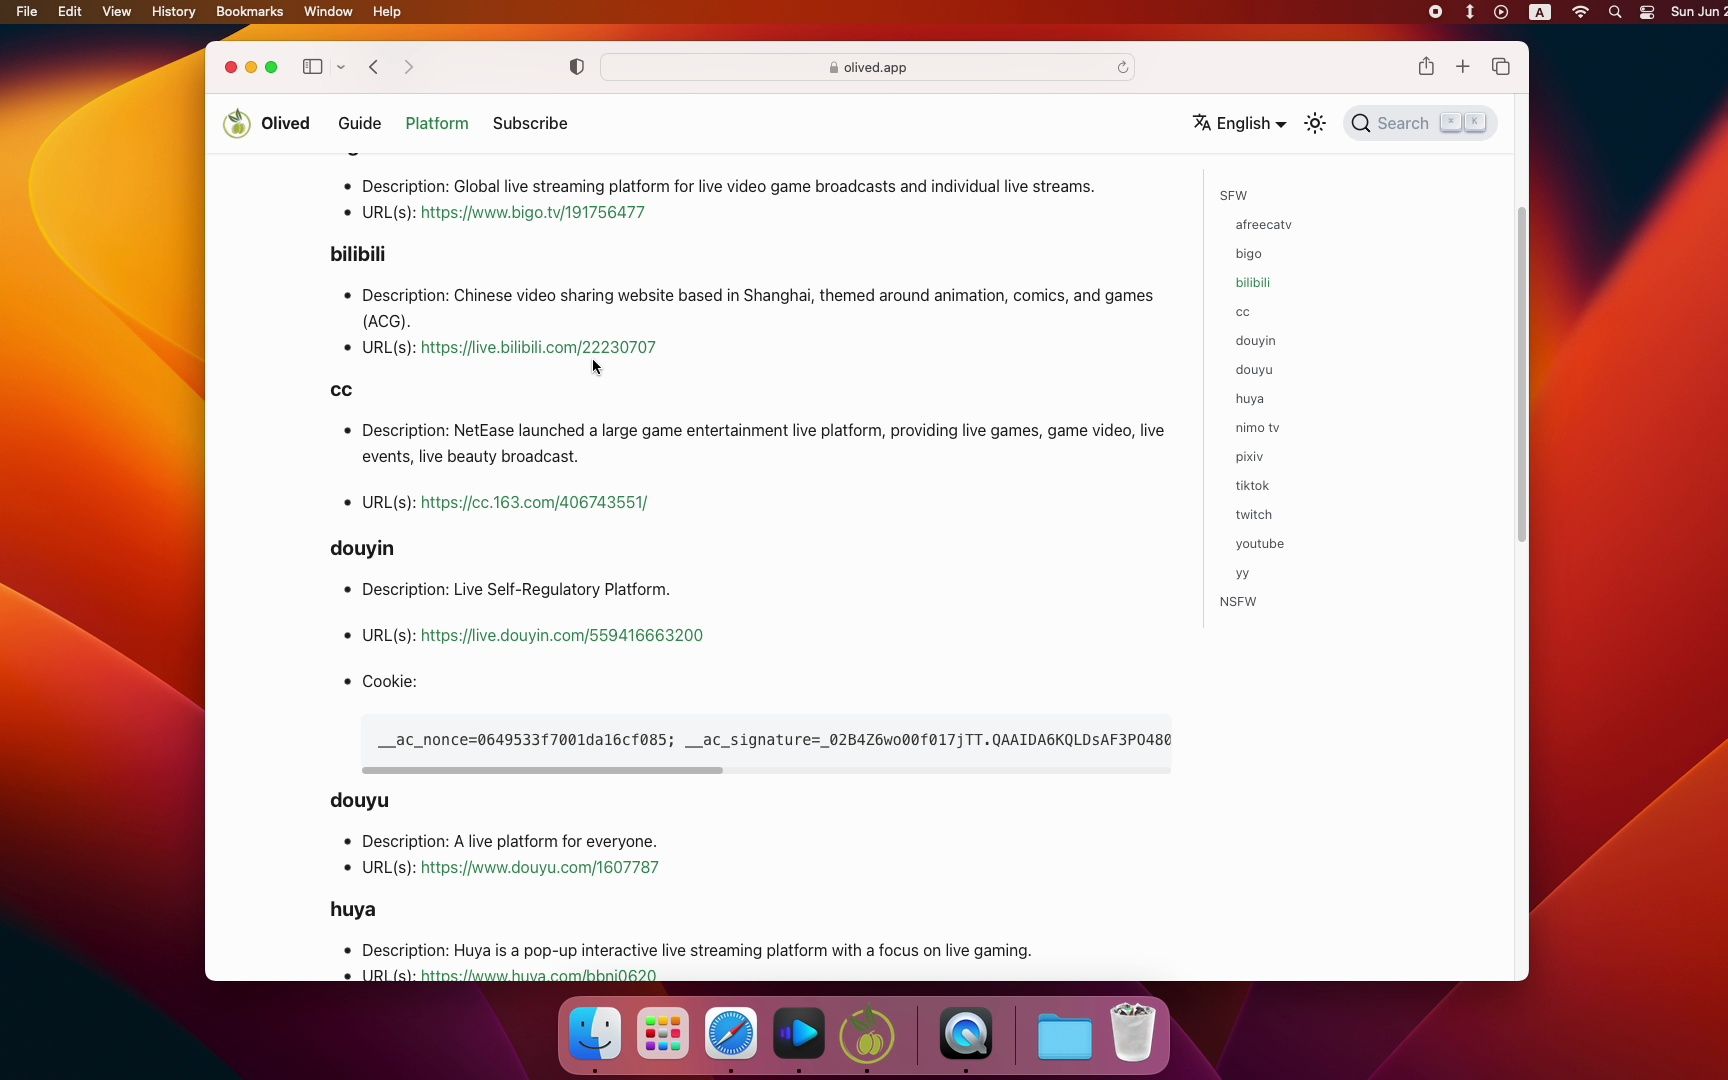Open Launchpad from the Dock
Viewport: 1728px width, 1080px height.
click(663, 1034)
